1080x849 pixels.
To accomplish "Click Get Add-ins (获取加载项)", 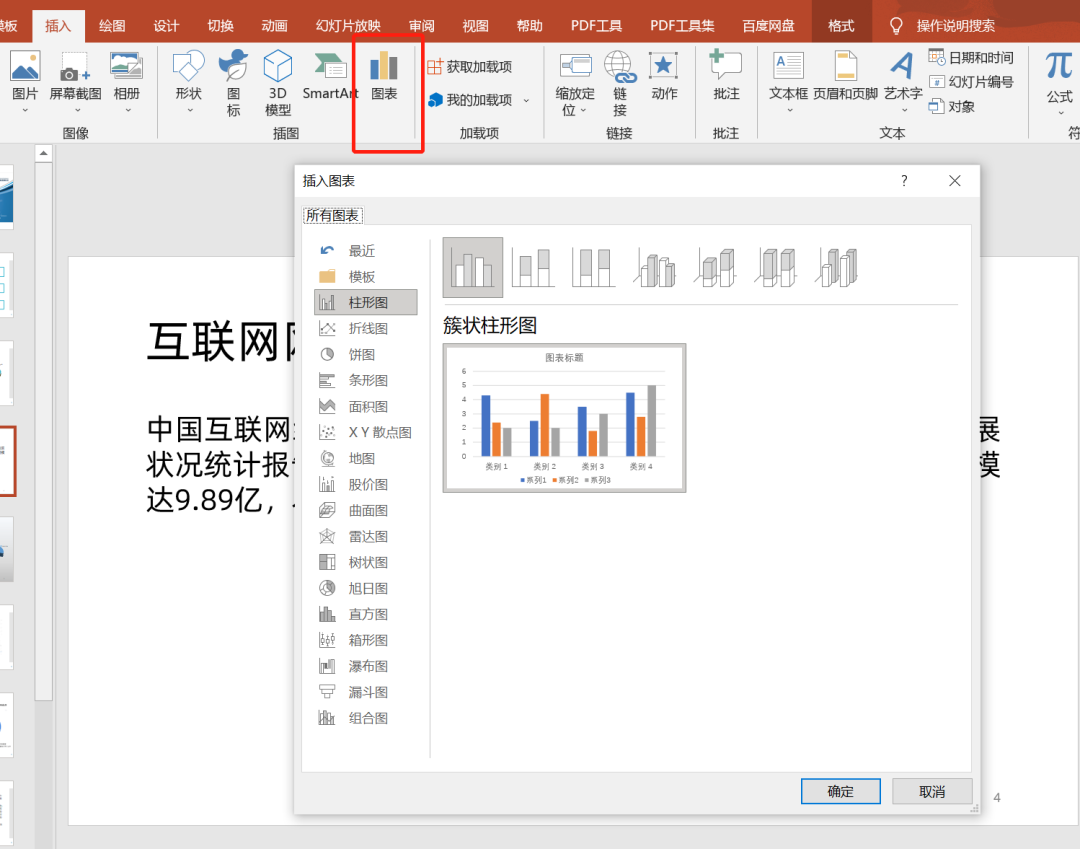I will [470, 67].
